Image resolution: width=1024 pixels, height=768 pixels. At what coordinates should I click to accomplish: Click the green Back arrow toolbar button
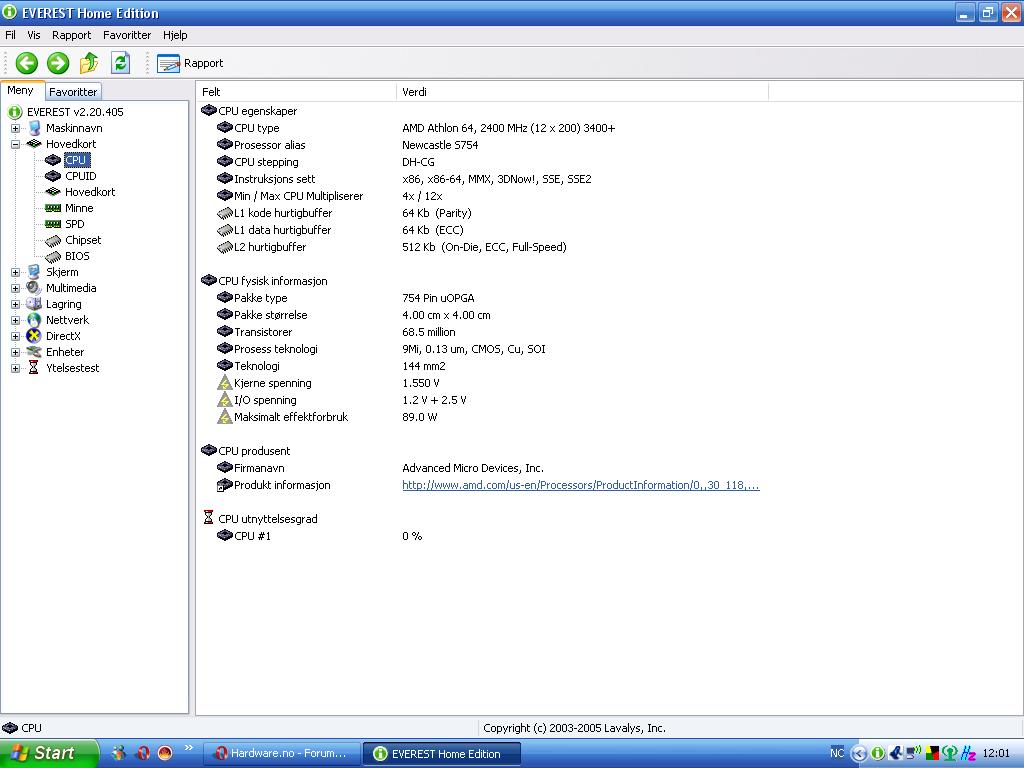tap(27, 63)
